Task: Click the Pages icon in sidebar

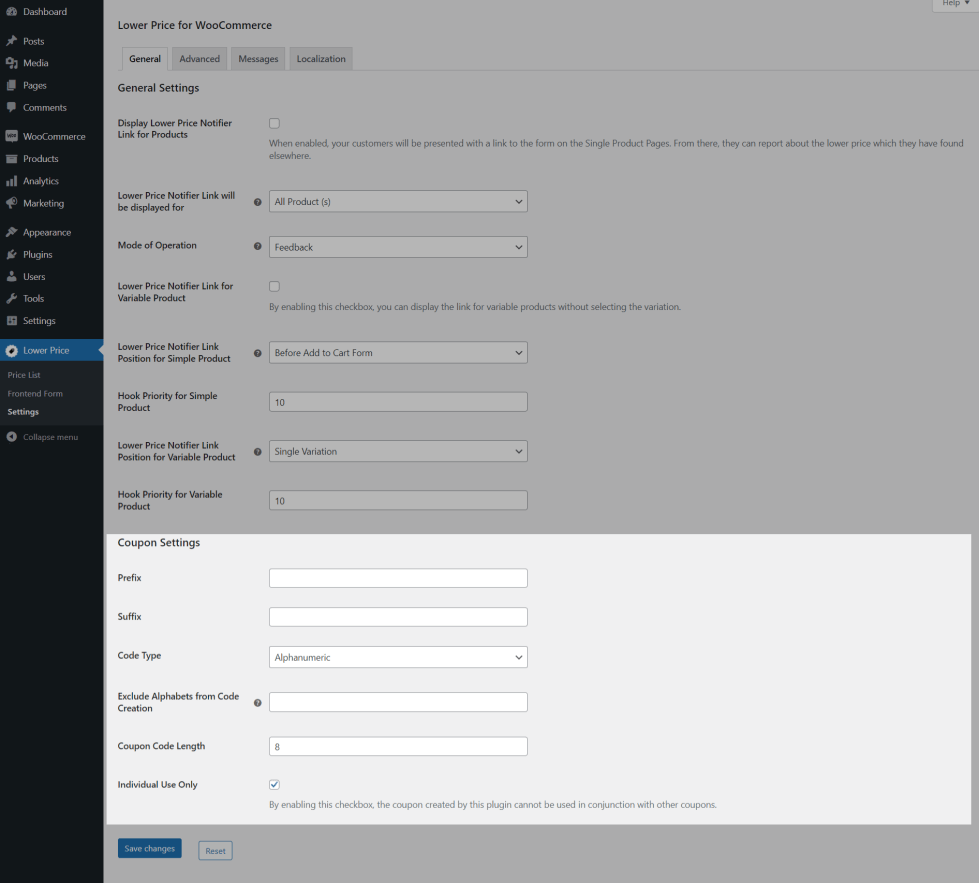Action: point(11,85)
